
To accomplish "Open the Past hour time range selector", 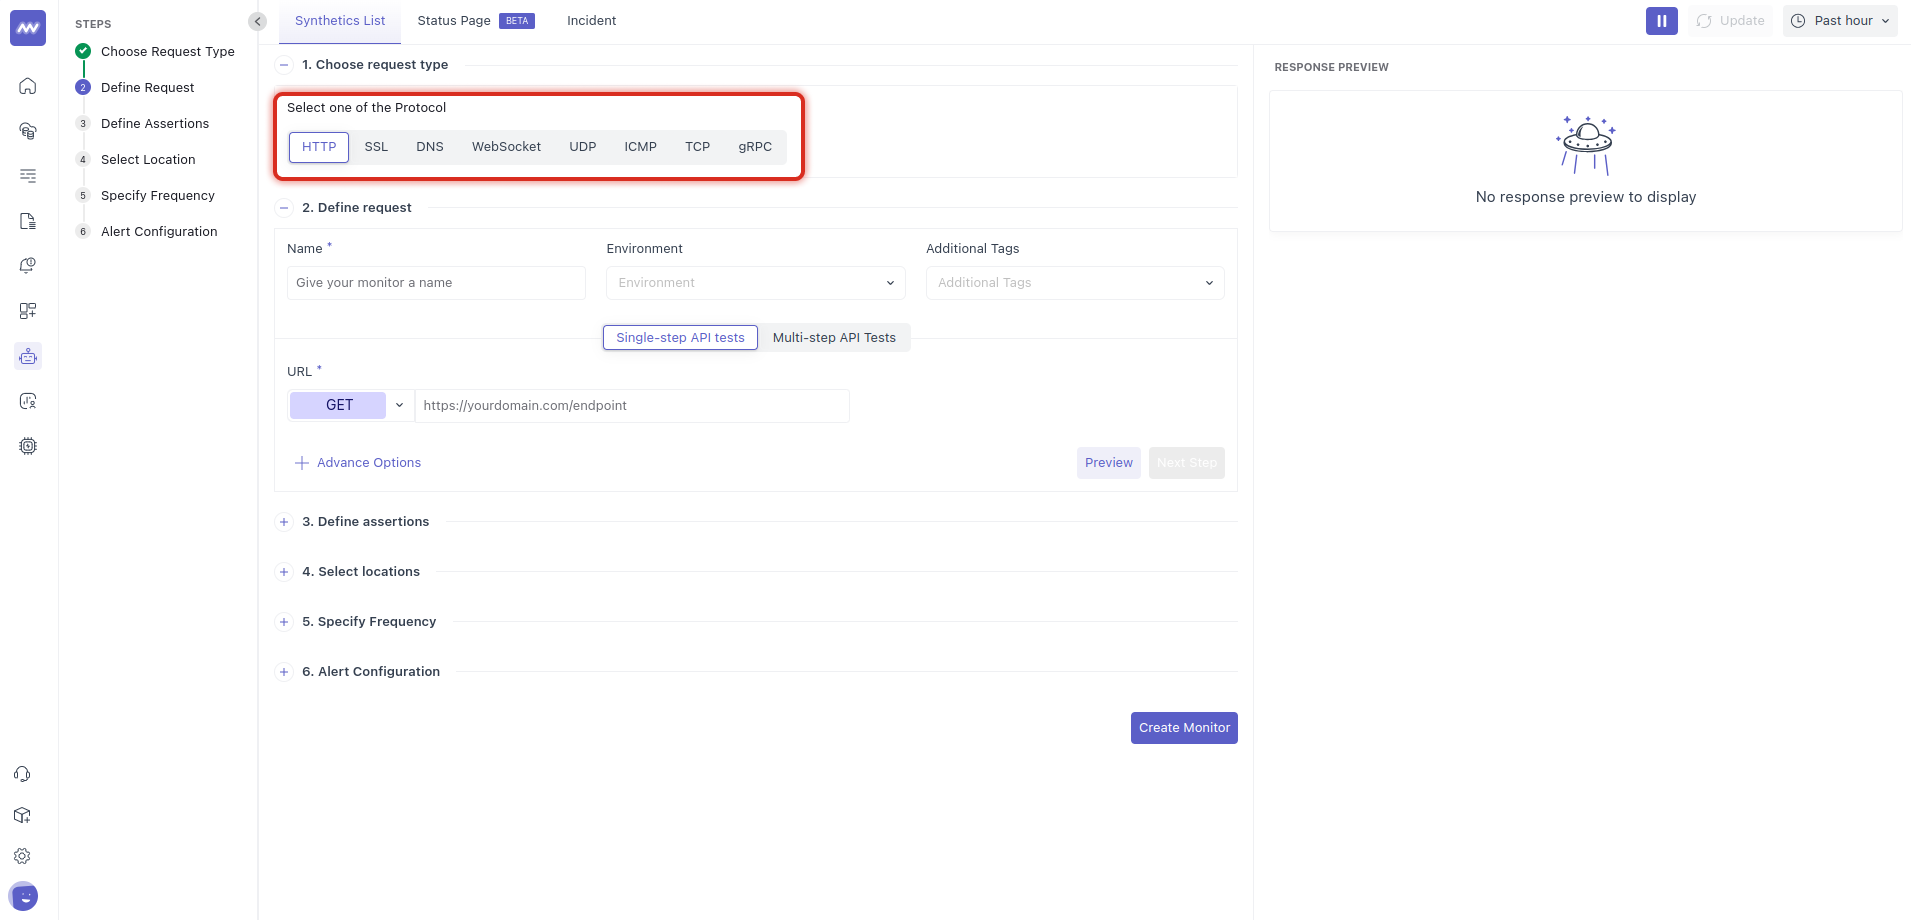I will coord(1839,20).
